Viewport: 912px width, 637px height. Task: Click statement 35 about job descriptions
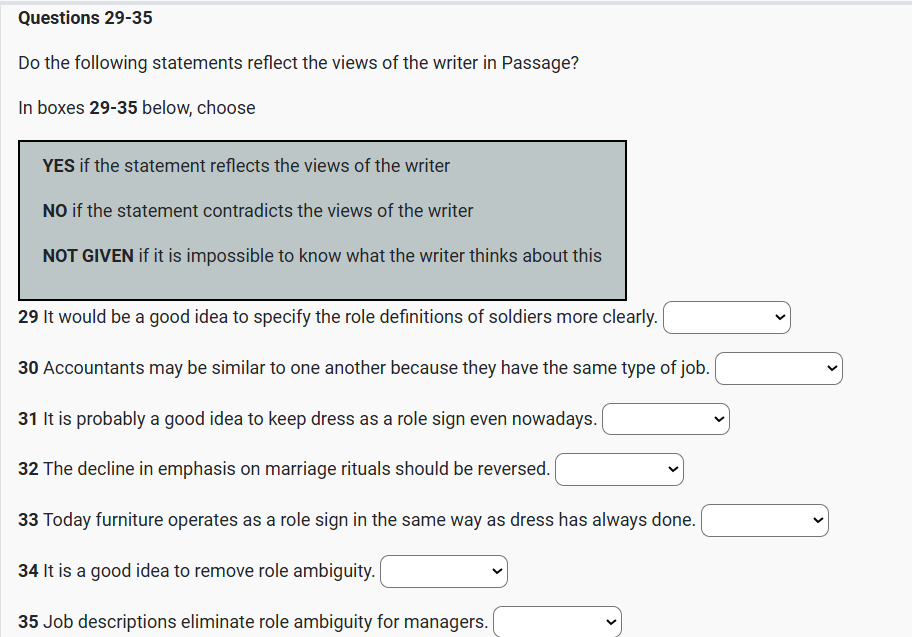[x=253, y=622]
